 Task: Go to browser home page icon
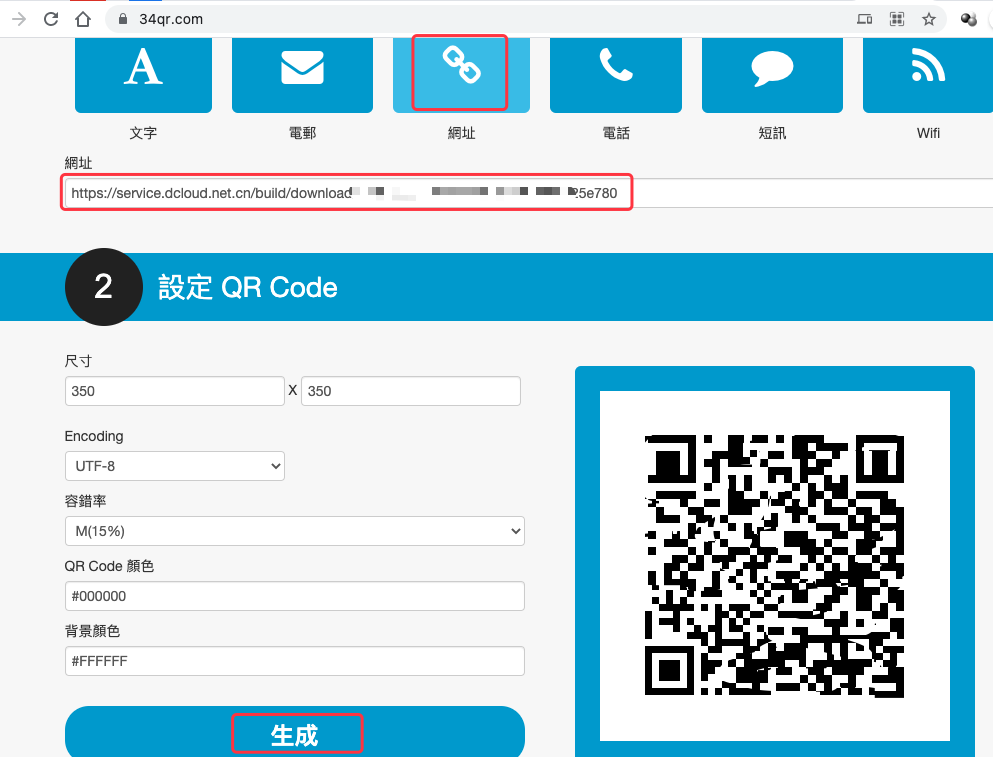83,19
